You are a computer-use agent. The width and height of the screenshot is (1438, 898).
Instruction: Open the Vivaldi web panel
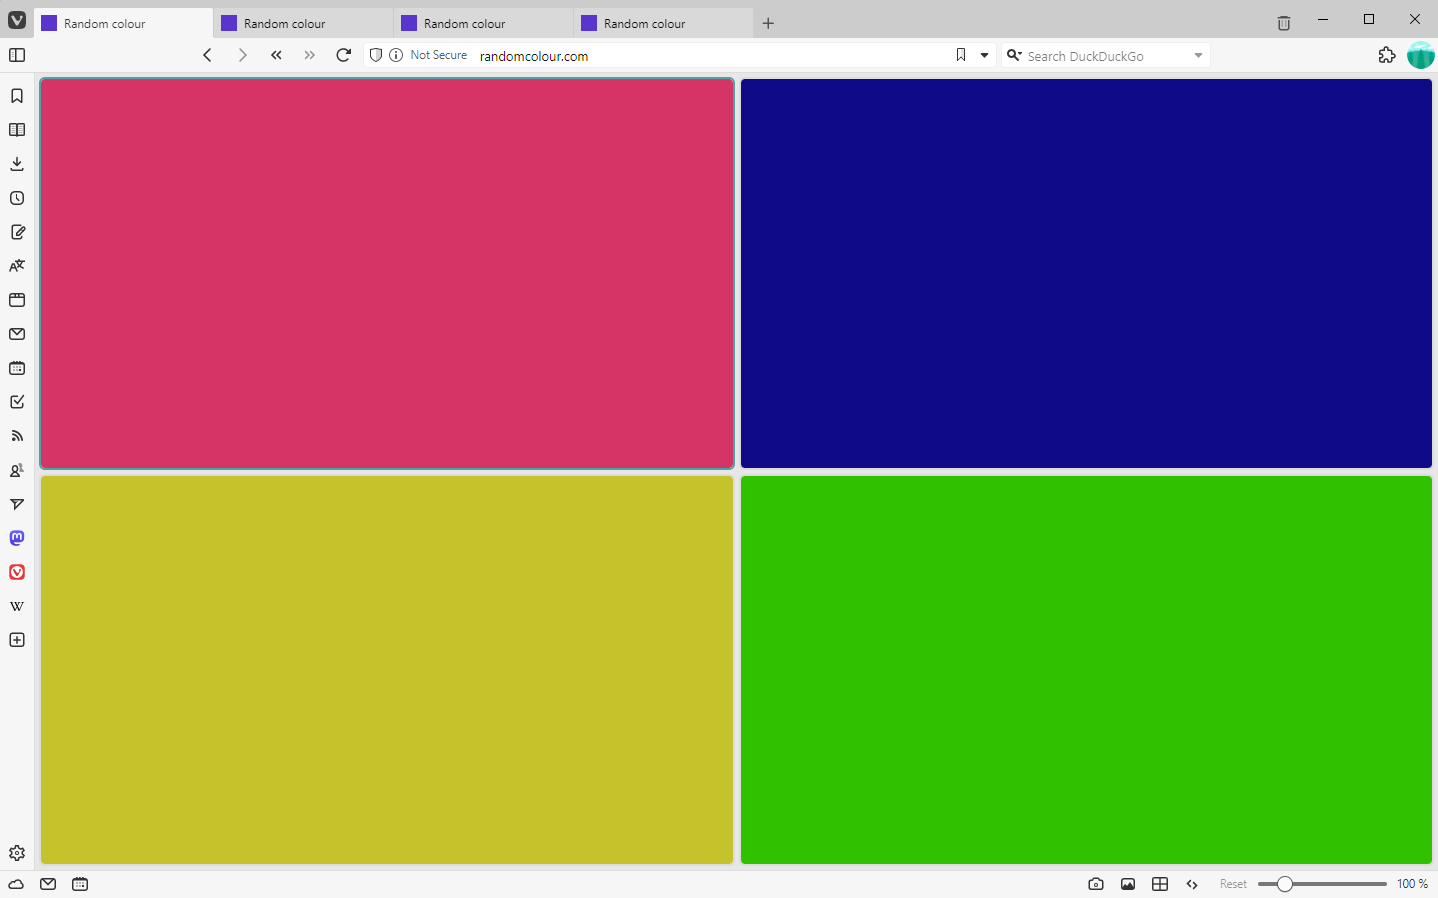click(x=17, y=572)
